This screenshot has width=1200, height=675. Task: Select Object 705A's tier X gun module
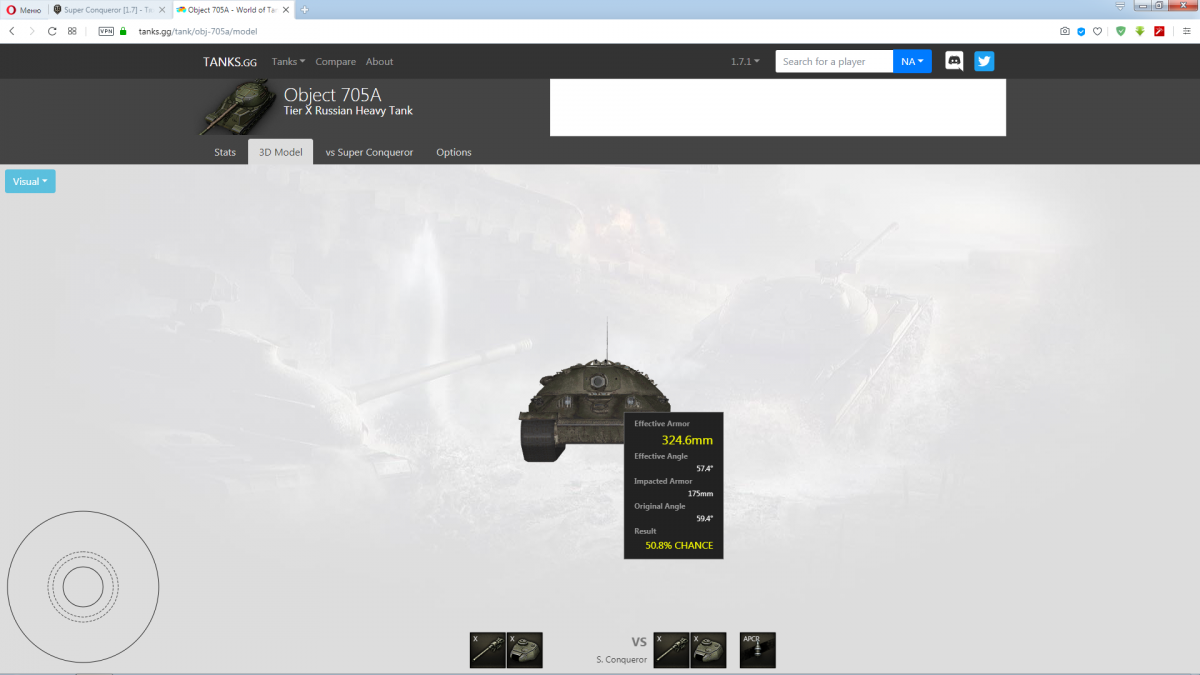487,650
